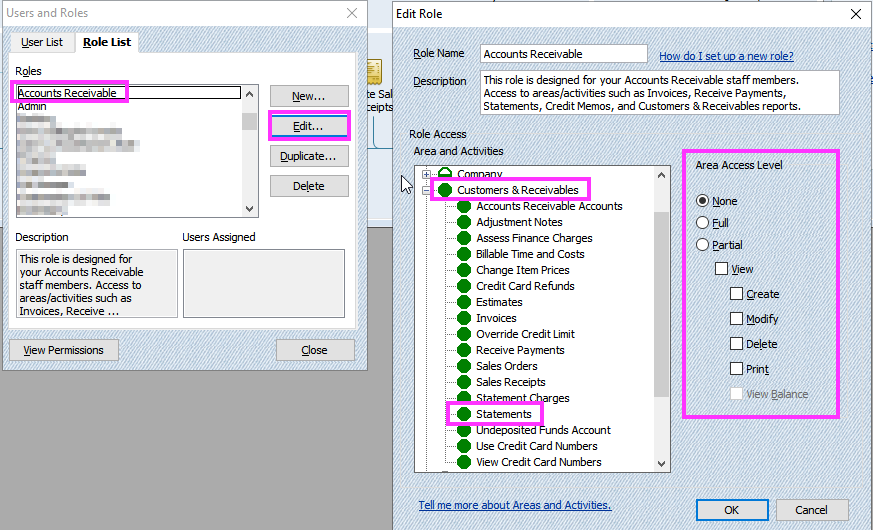Click the green icon next to Override Credit Limit
Viewport: 873px width, 530px height.
pyautogui.click(x=464, y=335)
